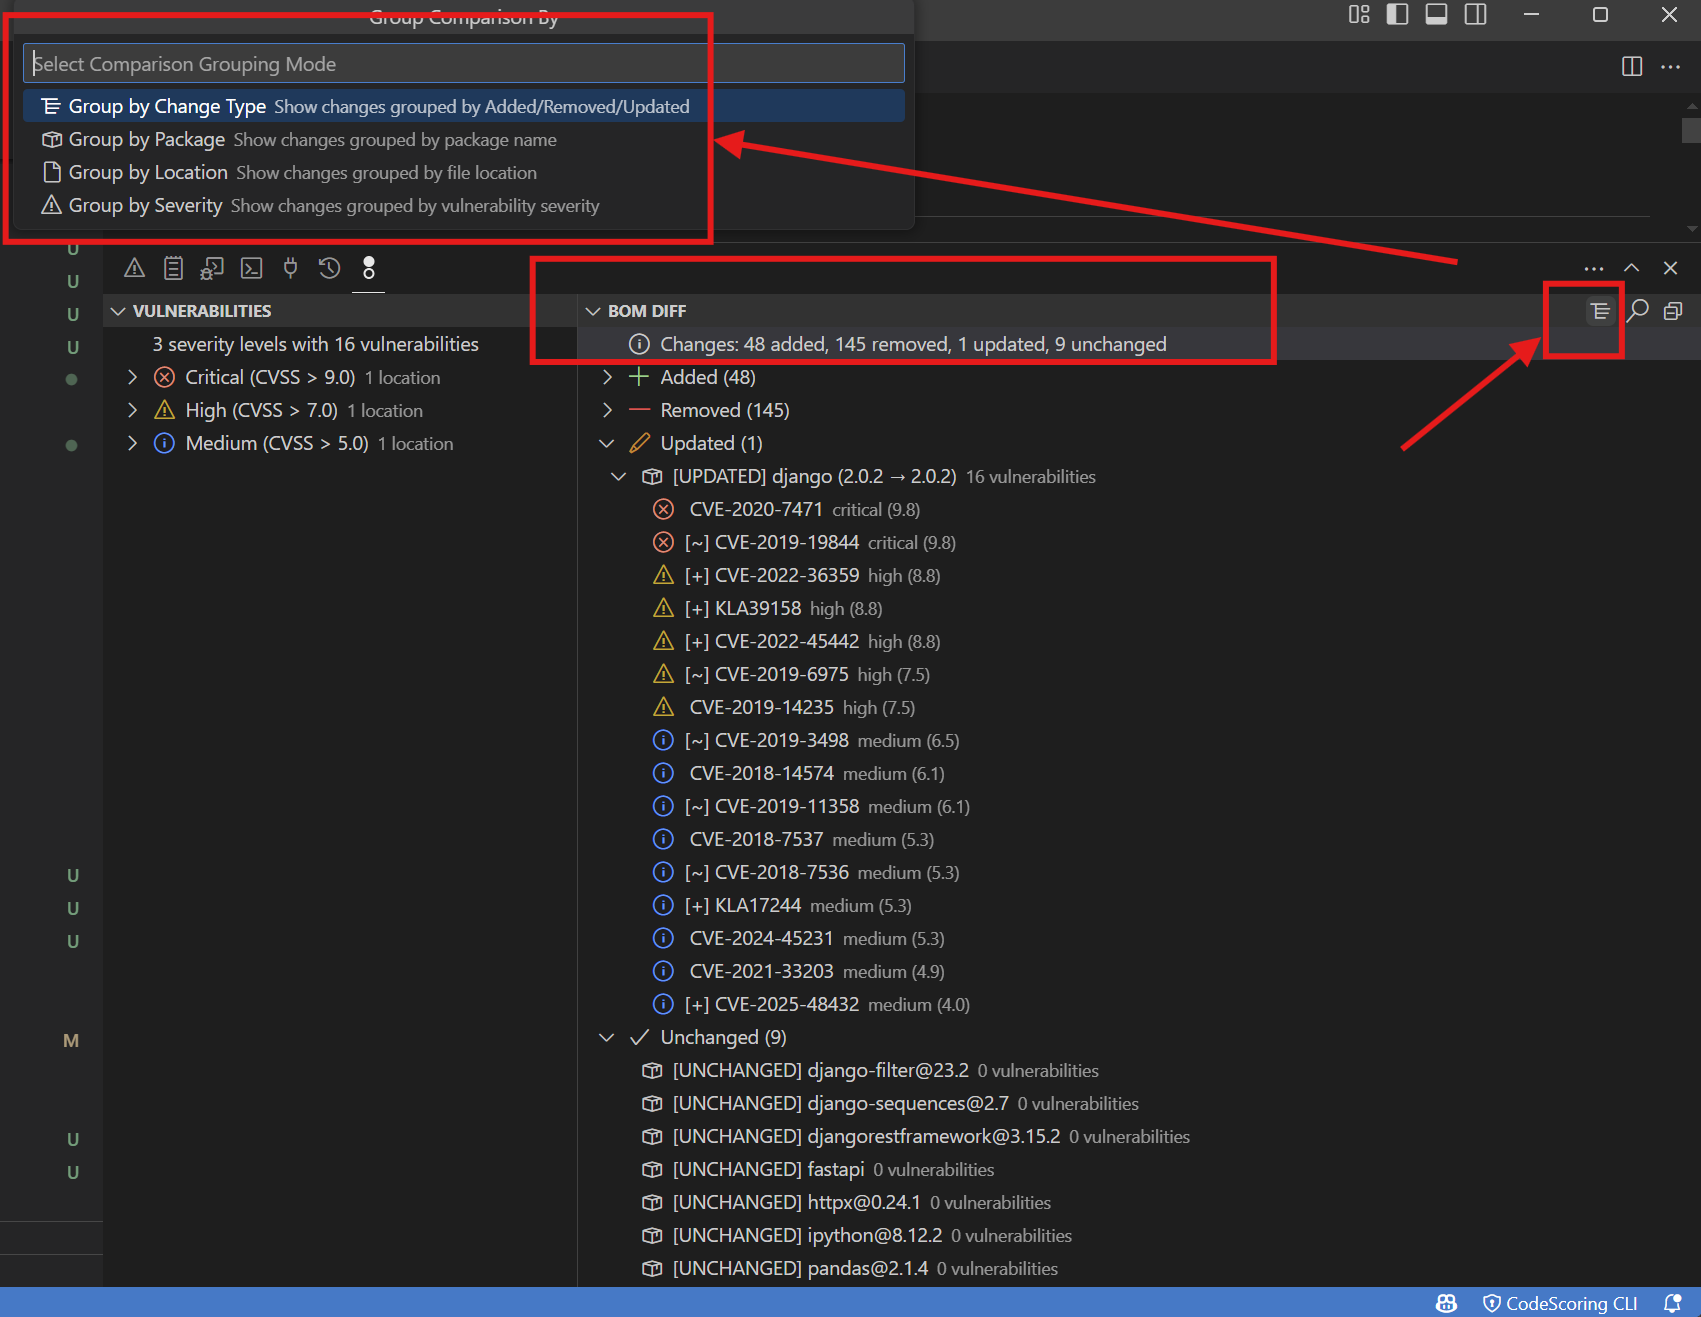Open the history clock panel tab
Screen dimensions: 1701x1317
coord(329,268)
